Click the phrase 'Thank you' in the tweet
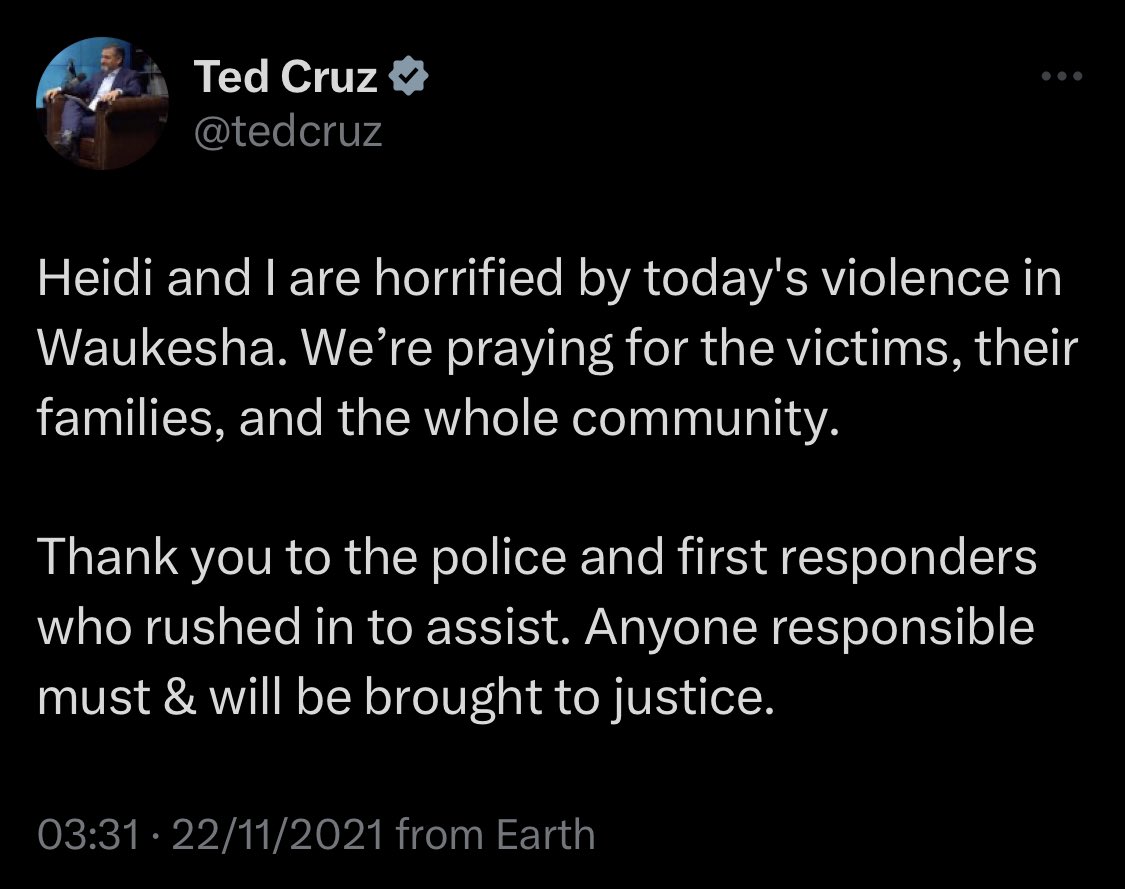1125x889 pixels. [x=154, y=558]
